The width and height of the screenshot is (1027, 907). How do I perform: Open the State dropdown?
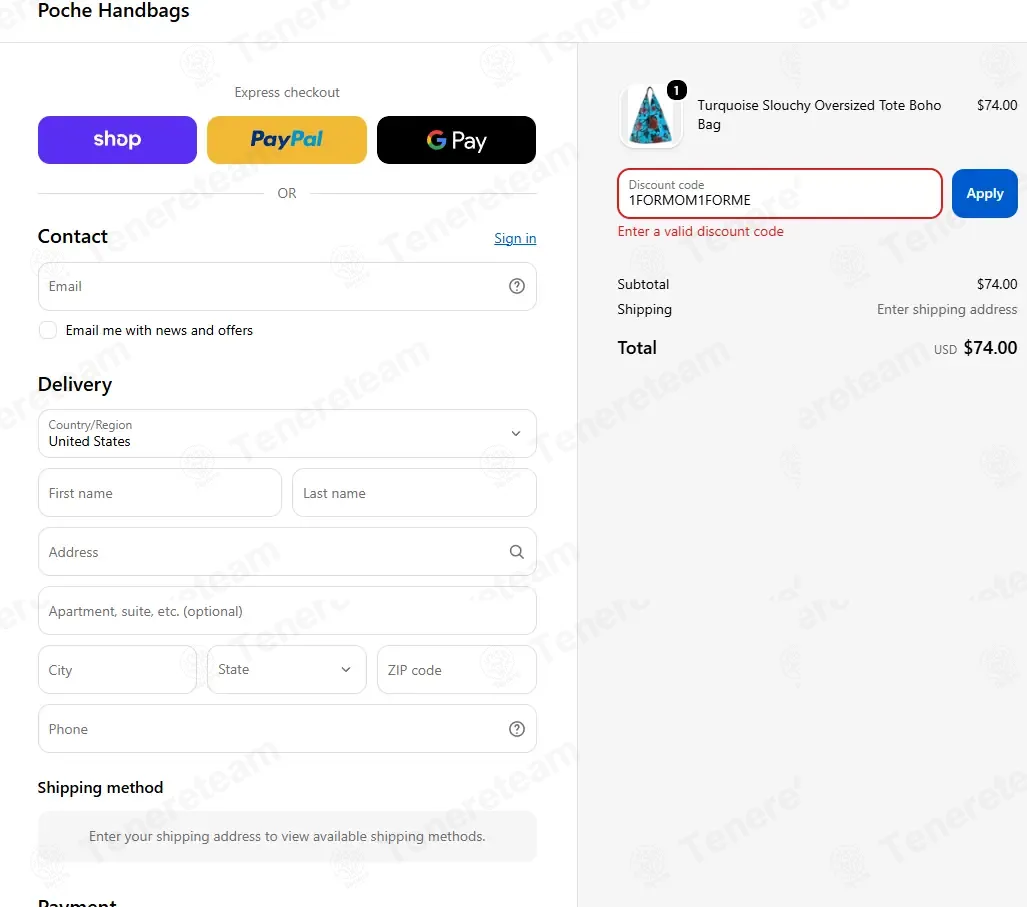coord(287,669)
